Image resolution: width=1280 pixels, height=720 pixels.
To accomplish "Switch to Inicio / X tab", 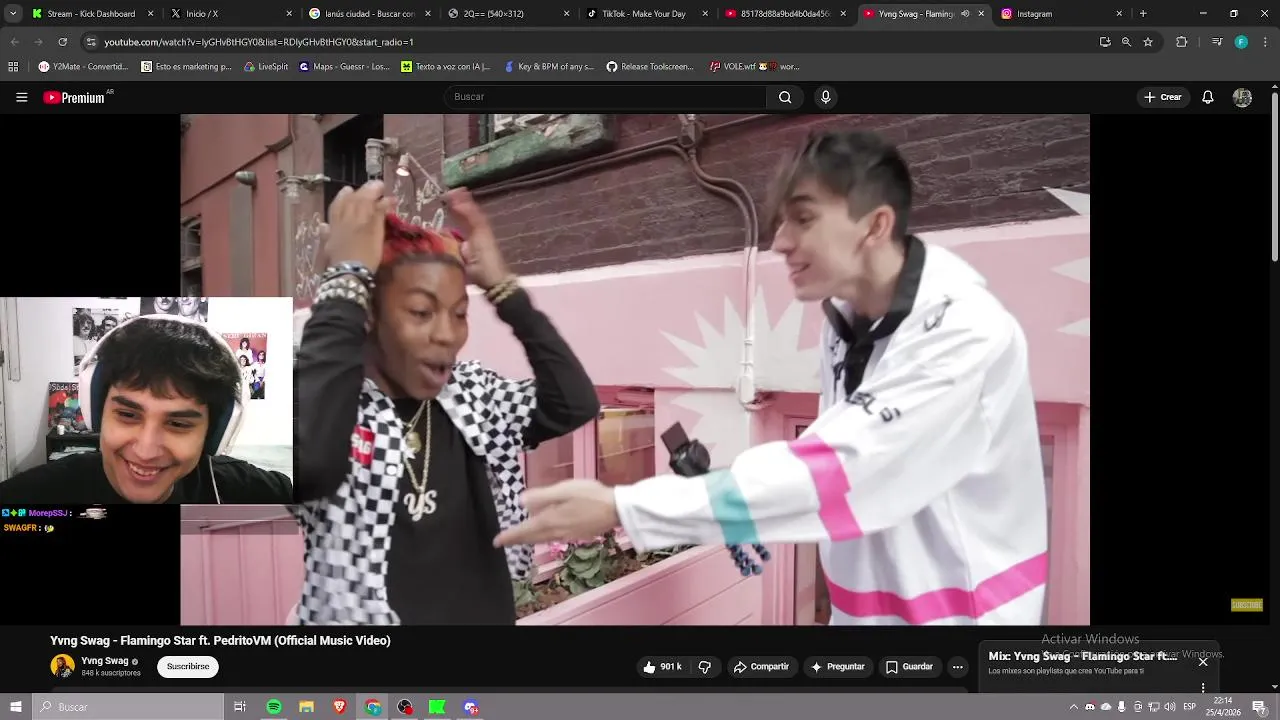I will pos(230,14).
